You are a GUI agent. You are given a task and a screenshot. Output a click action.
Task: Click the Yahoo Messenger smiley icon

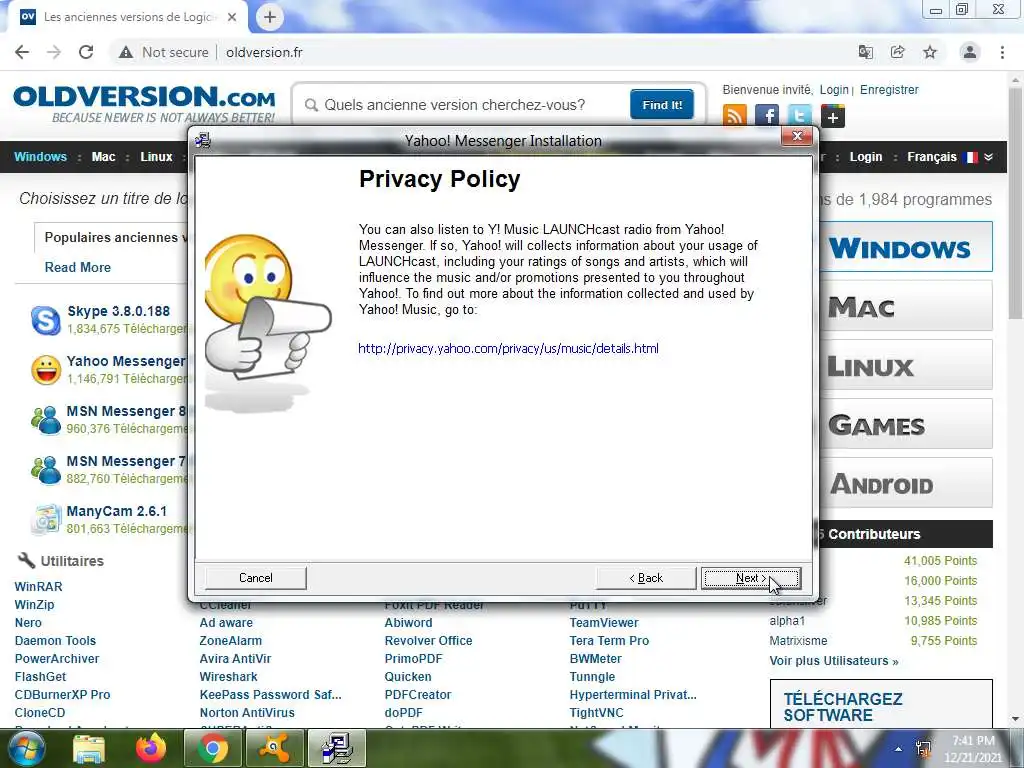click(x=46, y=370)
